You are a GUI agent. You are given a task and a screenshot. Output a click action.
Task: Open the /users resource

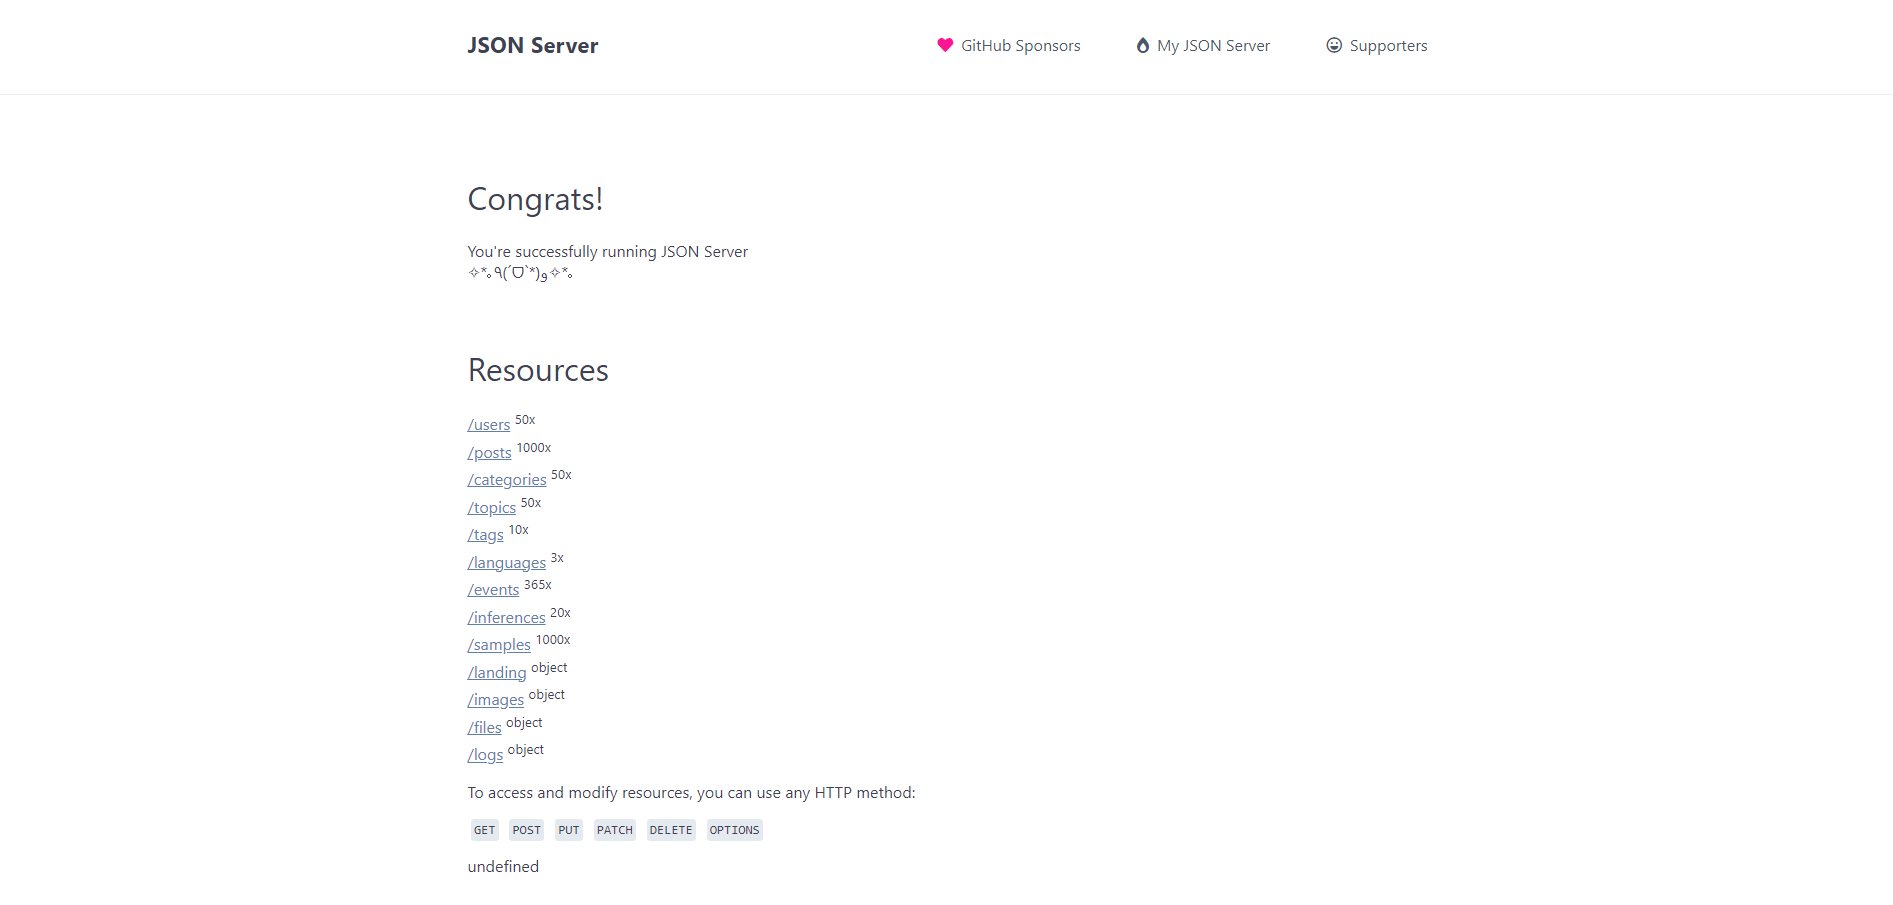(x=489, y=425)
